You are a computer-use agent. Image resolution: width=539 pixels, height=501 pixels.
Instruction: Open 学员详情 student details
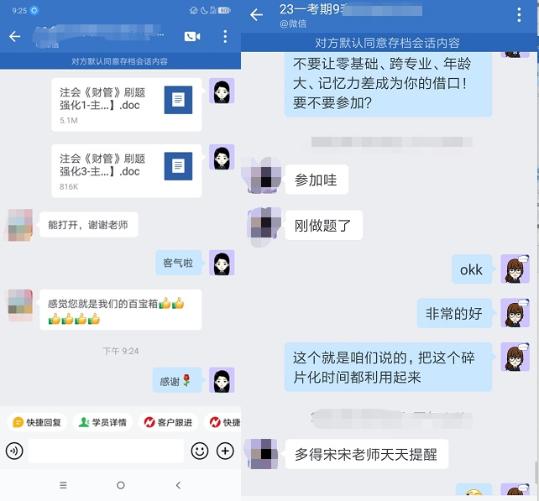click(103, 422)
